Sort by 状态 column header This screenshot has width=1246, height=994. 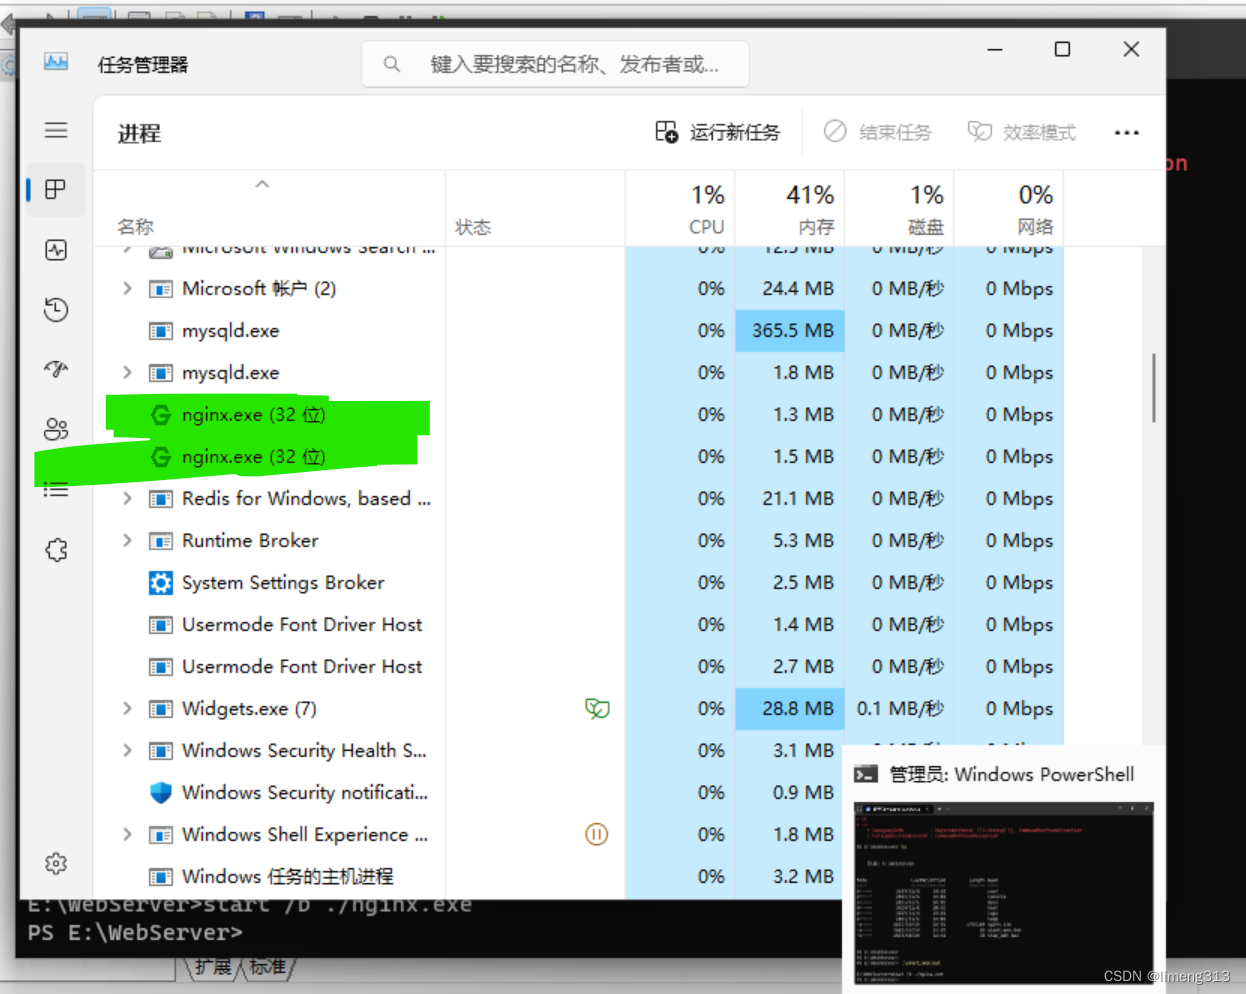tap(473, 227)
